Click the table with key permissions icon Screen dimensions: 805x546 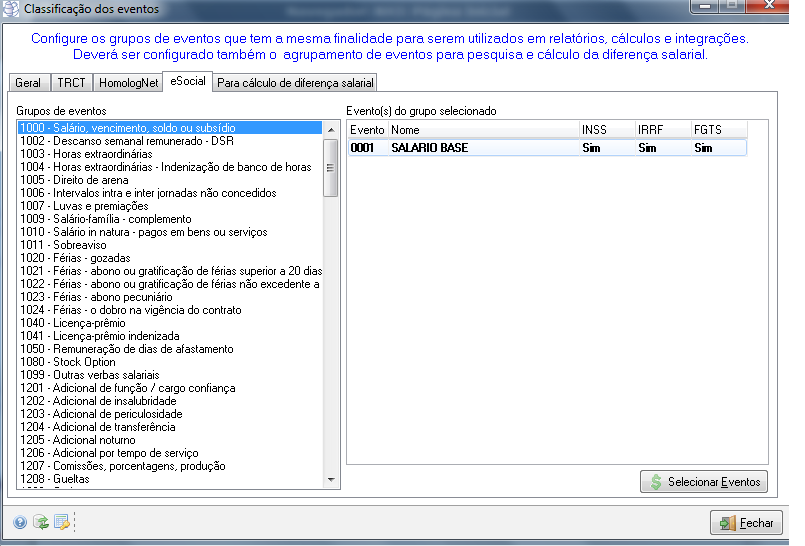coord(62,522)
